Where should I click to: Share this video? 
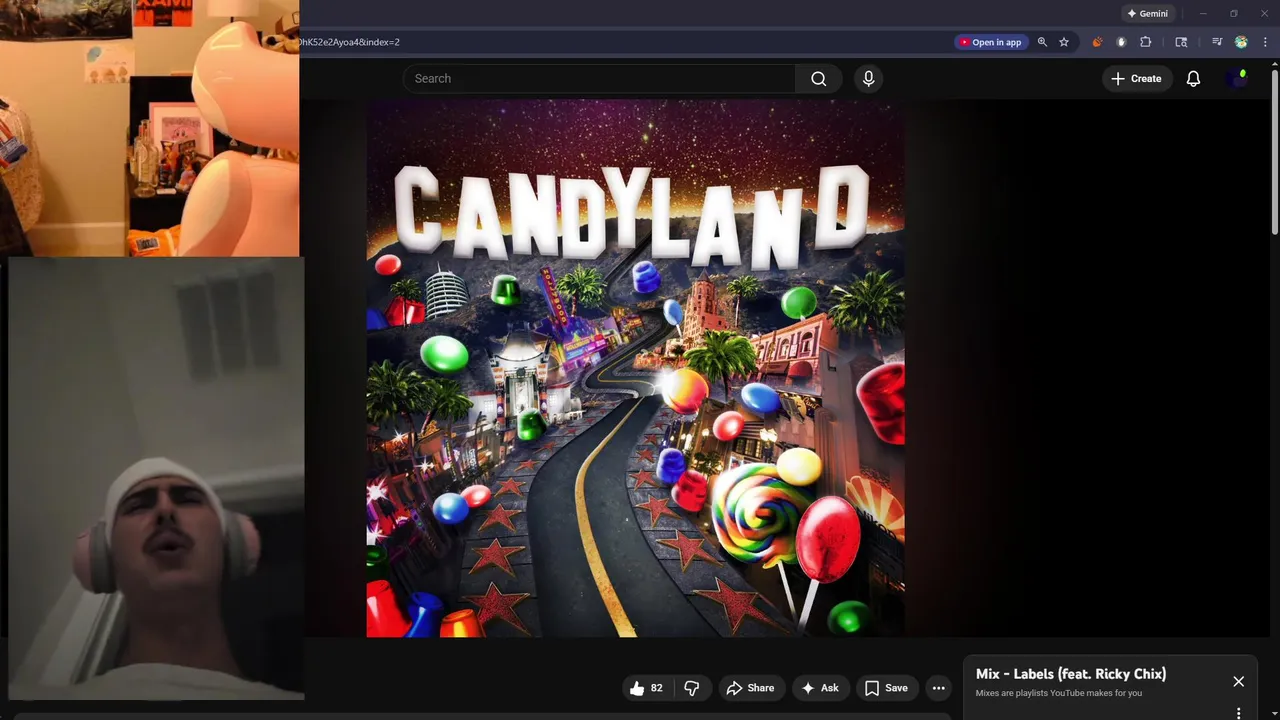click(x=750, y=688)
